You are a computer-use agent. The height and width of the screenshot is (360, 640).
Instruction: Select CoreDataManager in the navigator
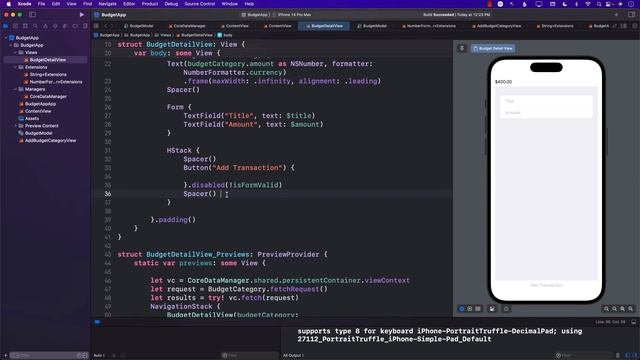point(48,96)
